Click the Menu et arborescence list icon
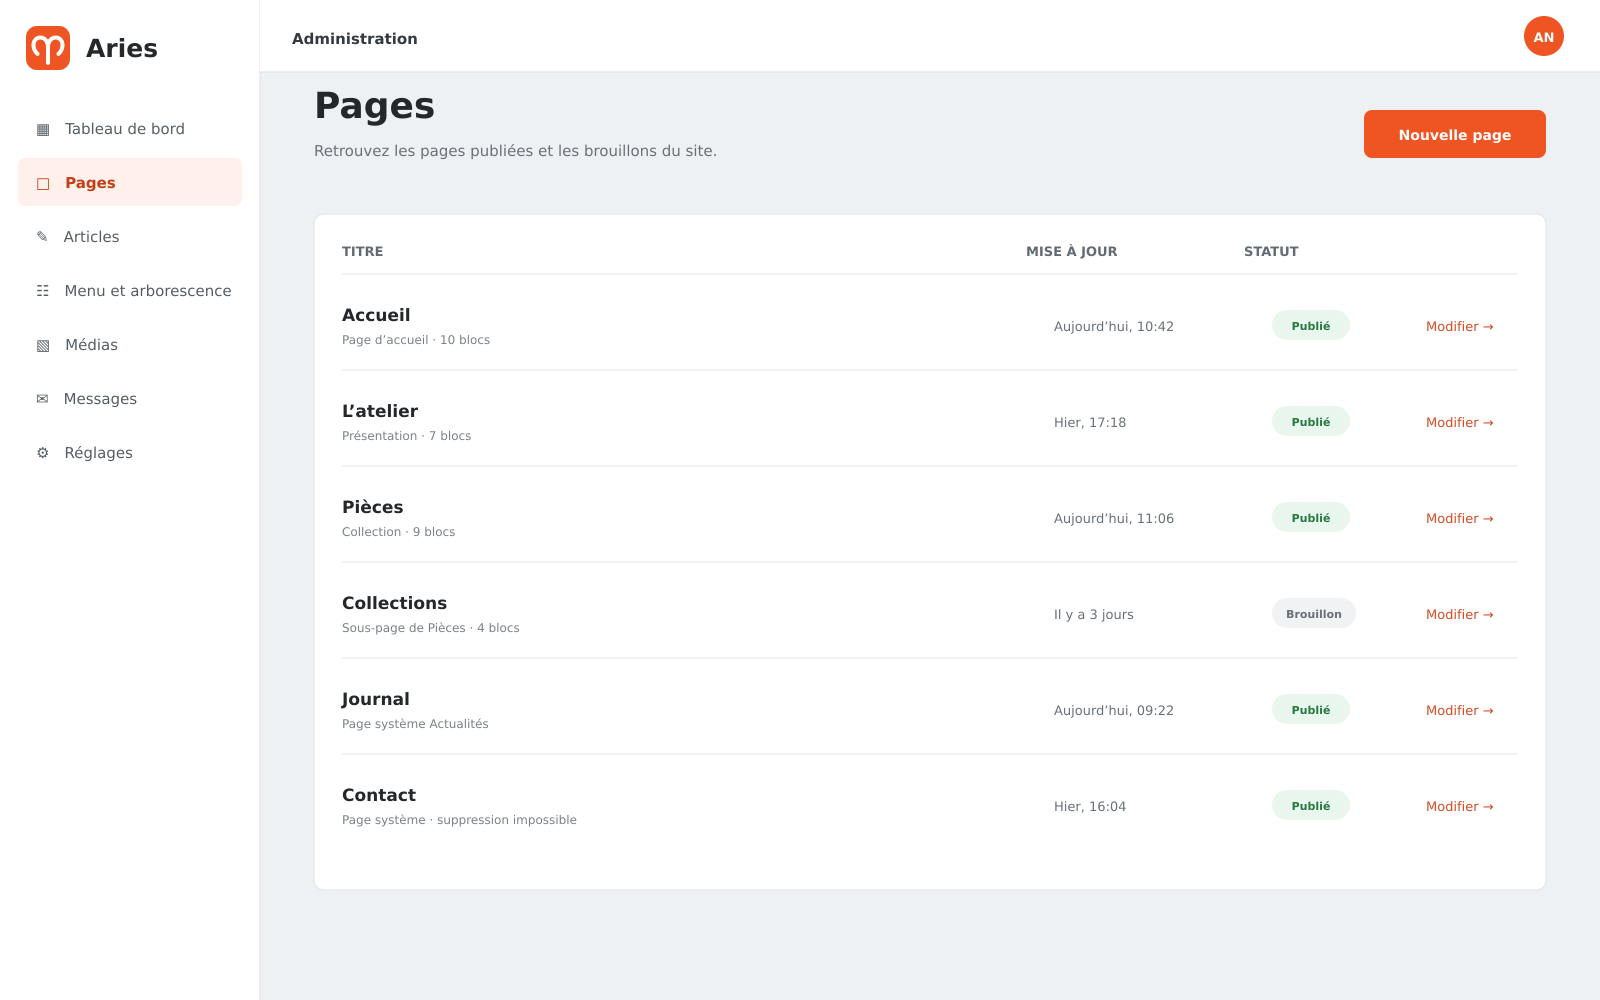The image size is (1600, 1000). coord(43,291)
